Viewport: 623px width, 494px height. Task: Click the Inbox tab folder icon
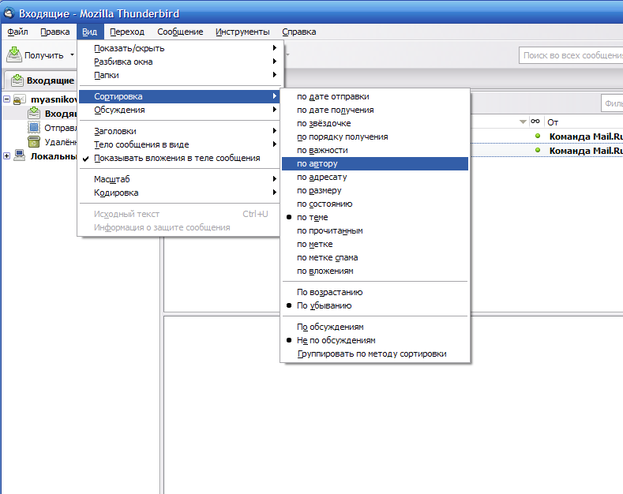coord(17,80)
